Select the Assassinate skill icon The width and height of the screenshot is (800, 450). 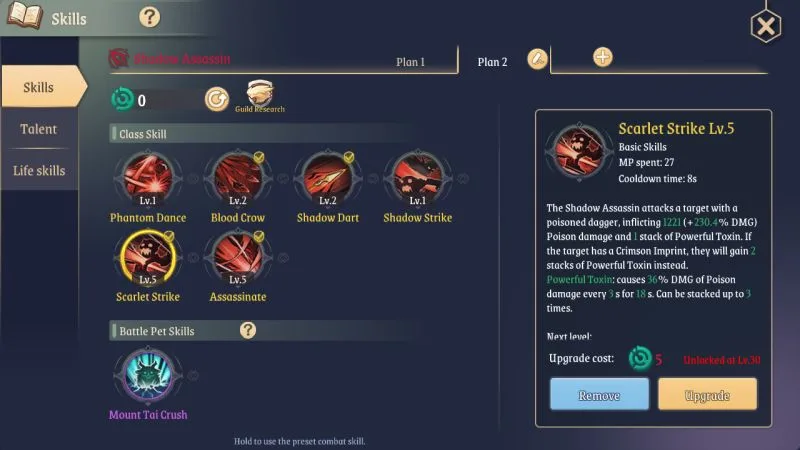(x=238, y=258)
